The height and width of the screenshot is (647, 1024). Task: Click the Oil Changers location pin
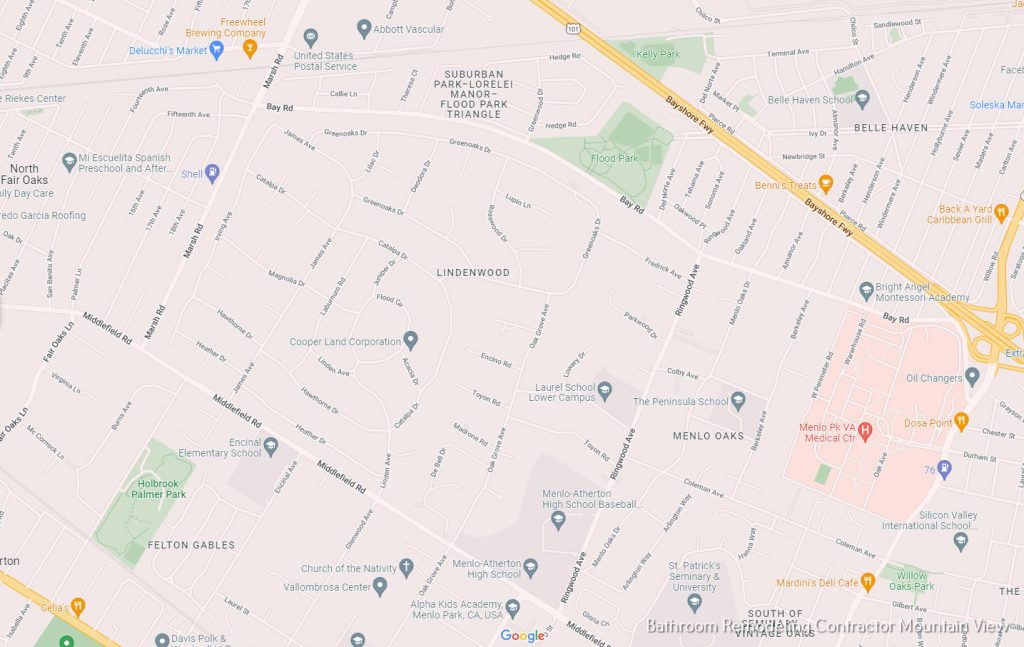pyautogui.click(x=972, y=377)
